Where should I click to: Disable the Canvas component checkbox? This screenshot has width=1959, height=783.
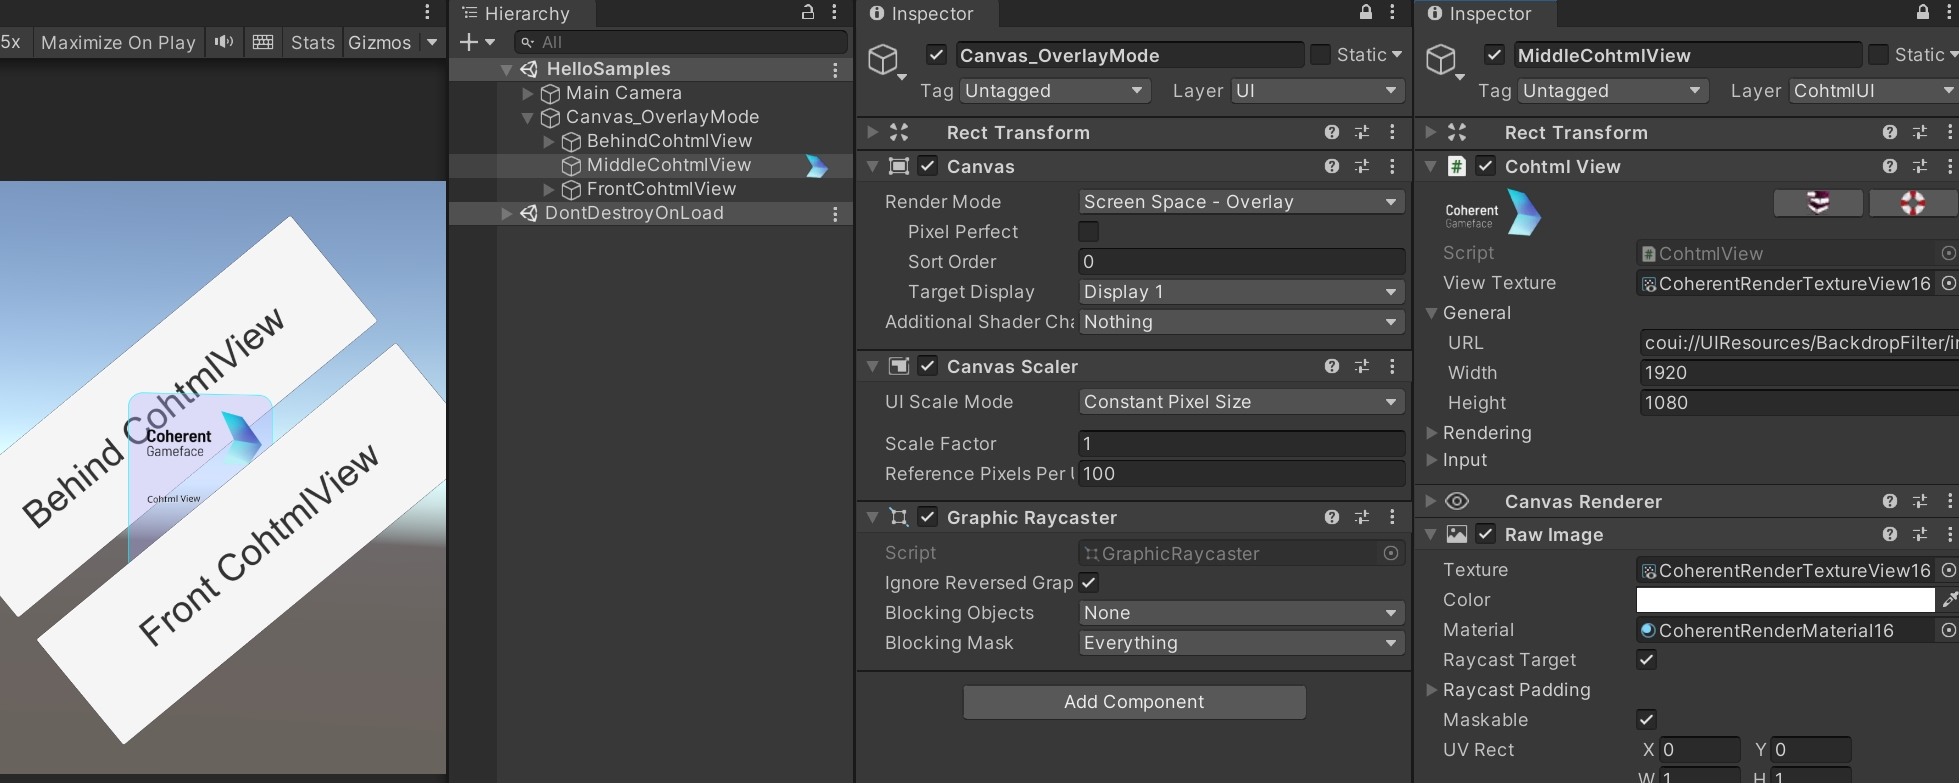pyautogui.click(x=928, y=166)
